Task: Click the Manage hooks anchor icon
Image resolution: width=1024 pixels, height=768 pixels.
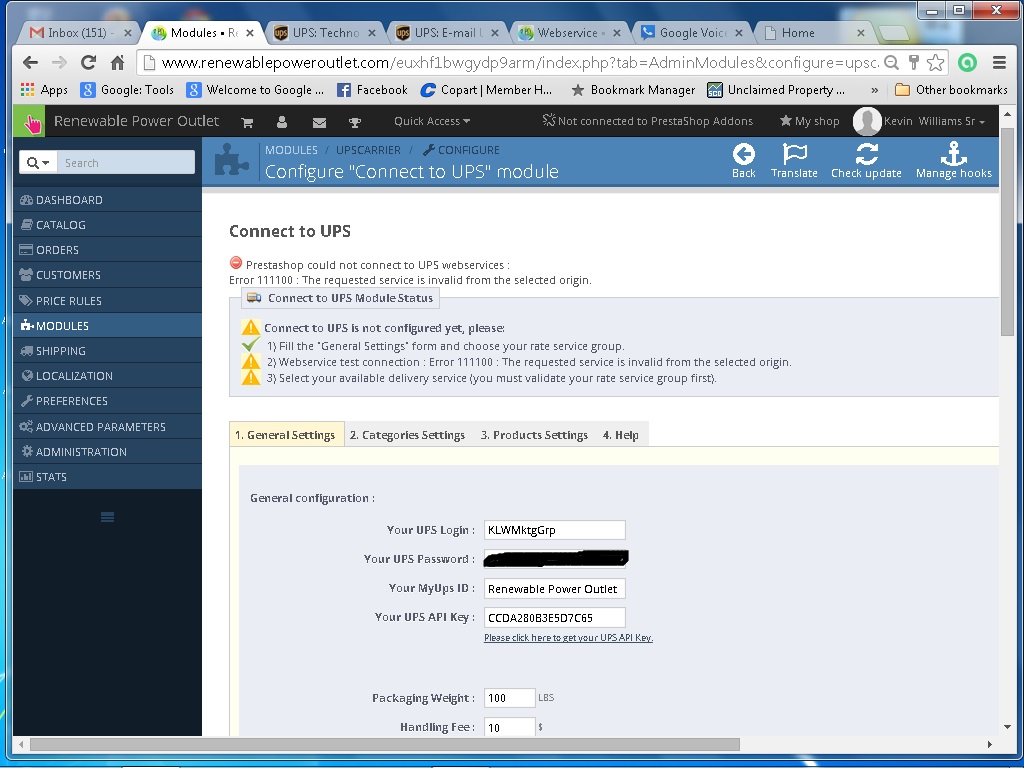Action: pos(953,154)
